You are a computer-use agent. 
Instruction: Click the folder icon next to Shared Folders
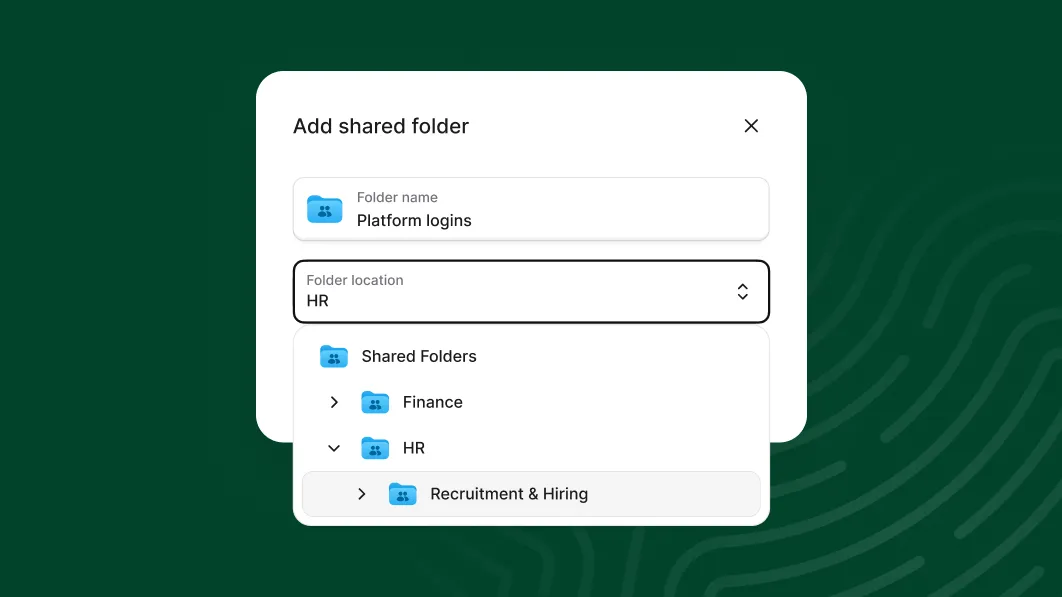coord(334,356)
